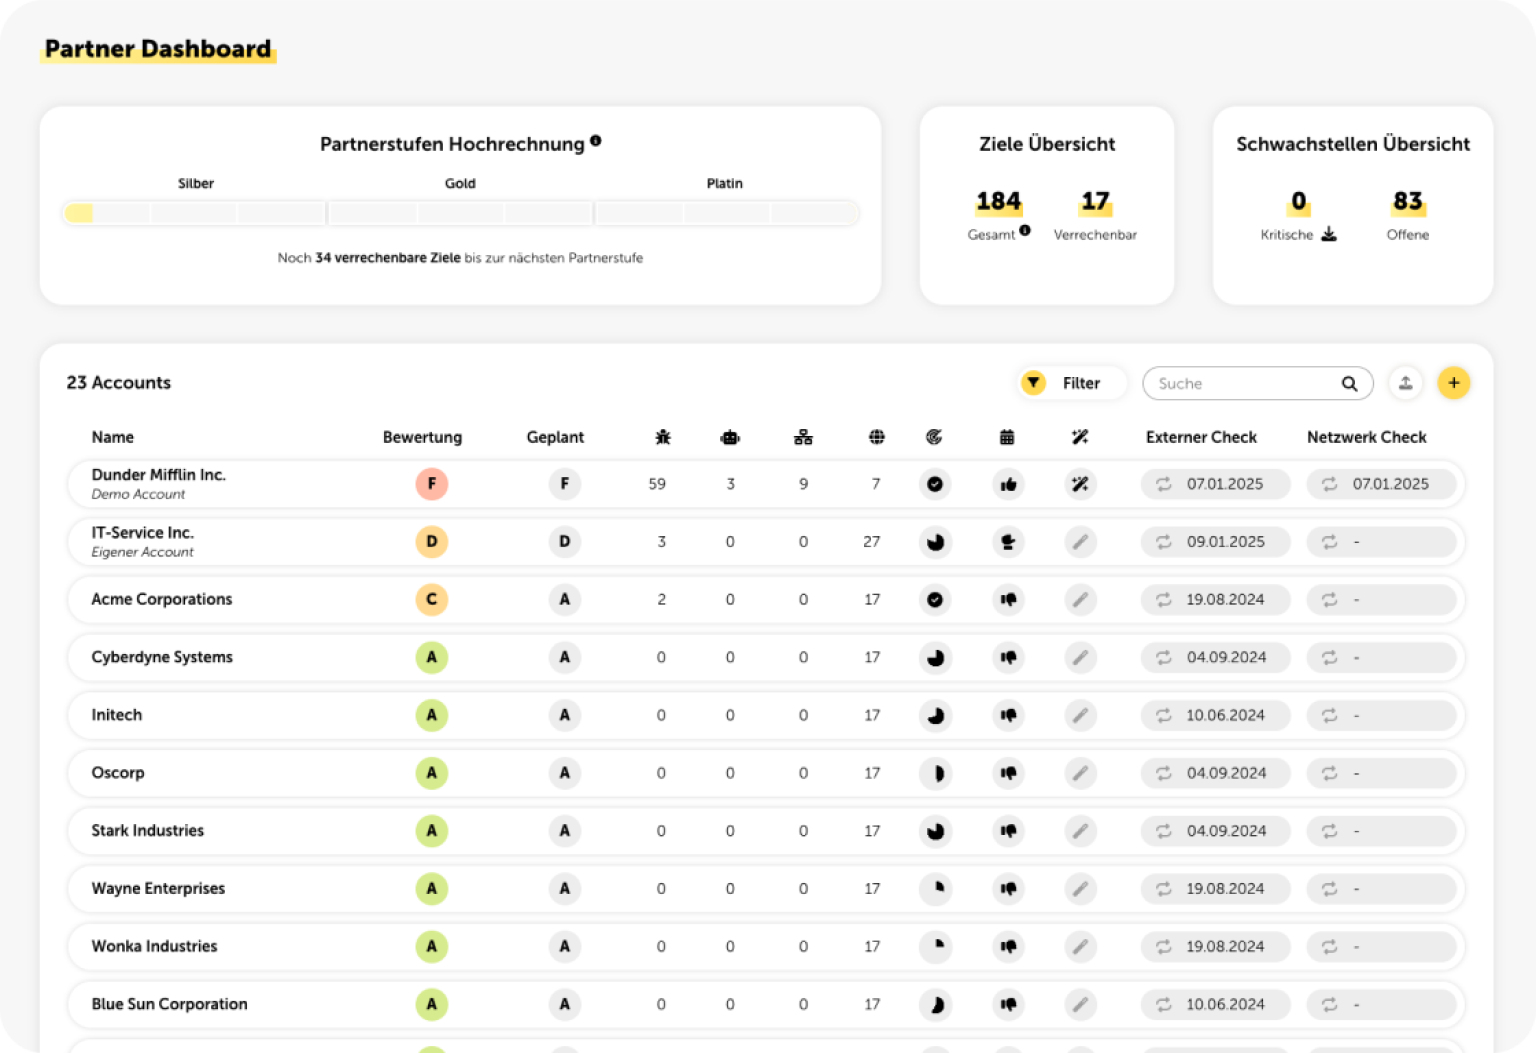This screenshot has width=1536, height=1053.
Task: Click the Silber progress bar segment
Action: (193, 213)
